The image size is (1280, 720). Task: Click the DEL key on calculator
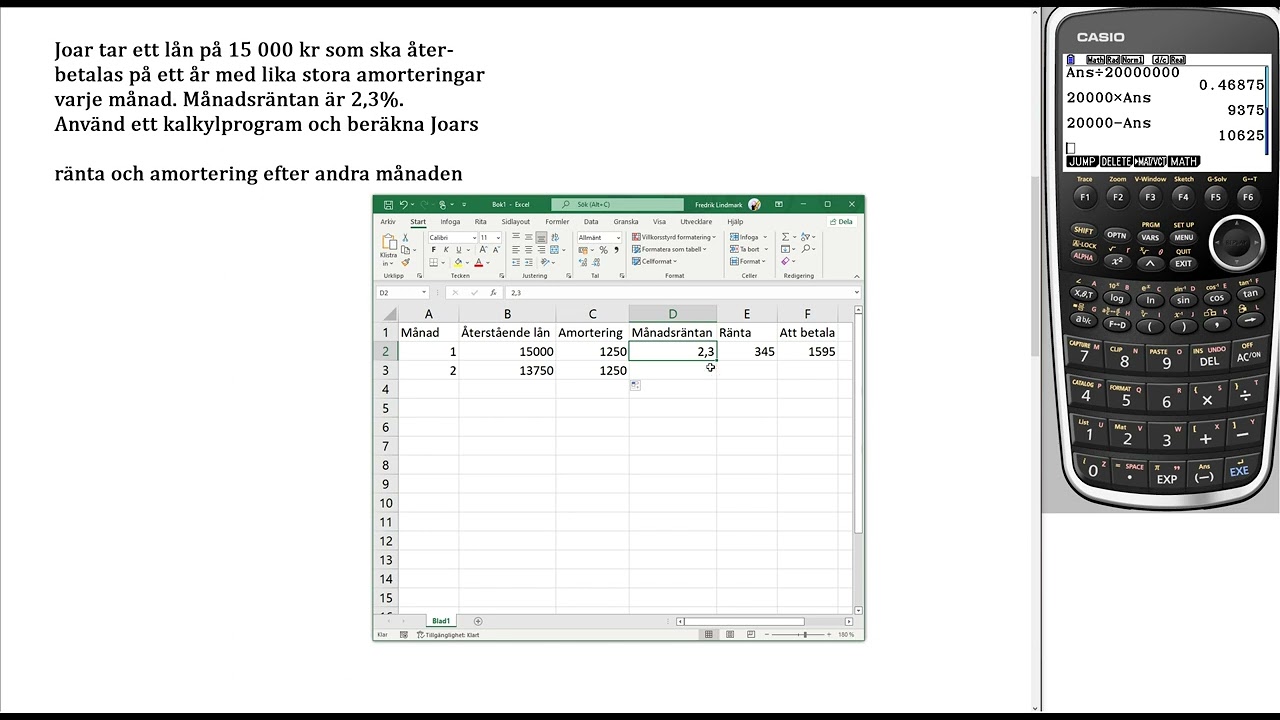tap(1209, 359)
